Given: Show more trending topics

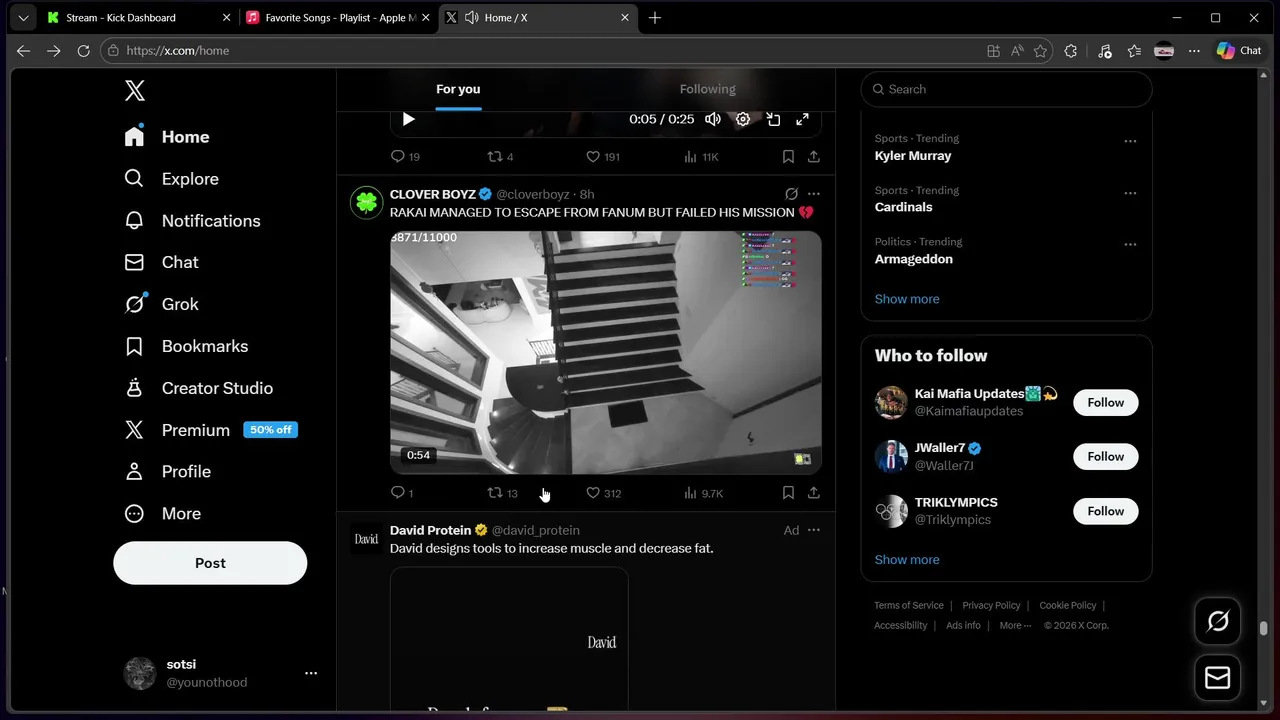Looking at the screenshot, I should 907,299.
